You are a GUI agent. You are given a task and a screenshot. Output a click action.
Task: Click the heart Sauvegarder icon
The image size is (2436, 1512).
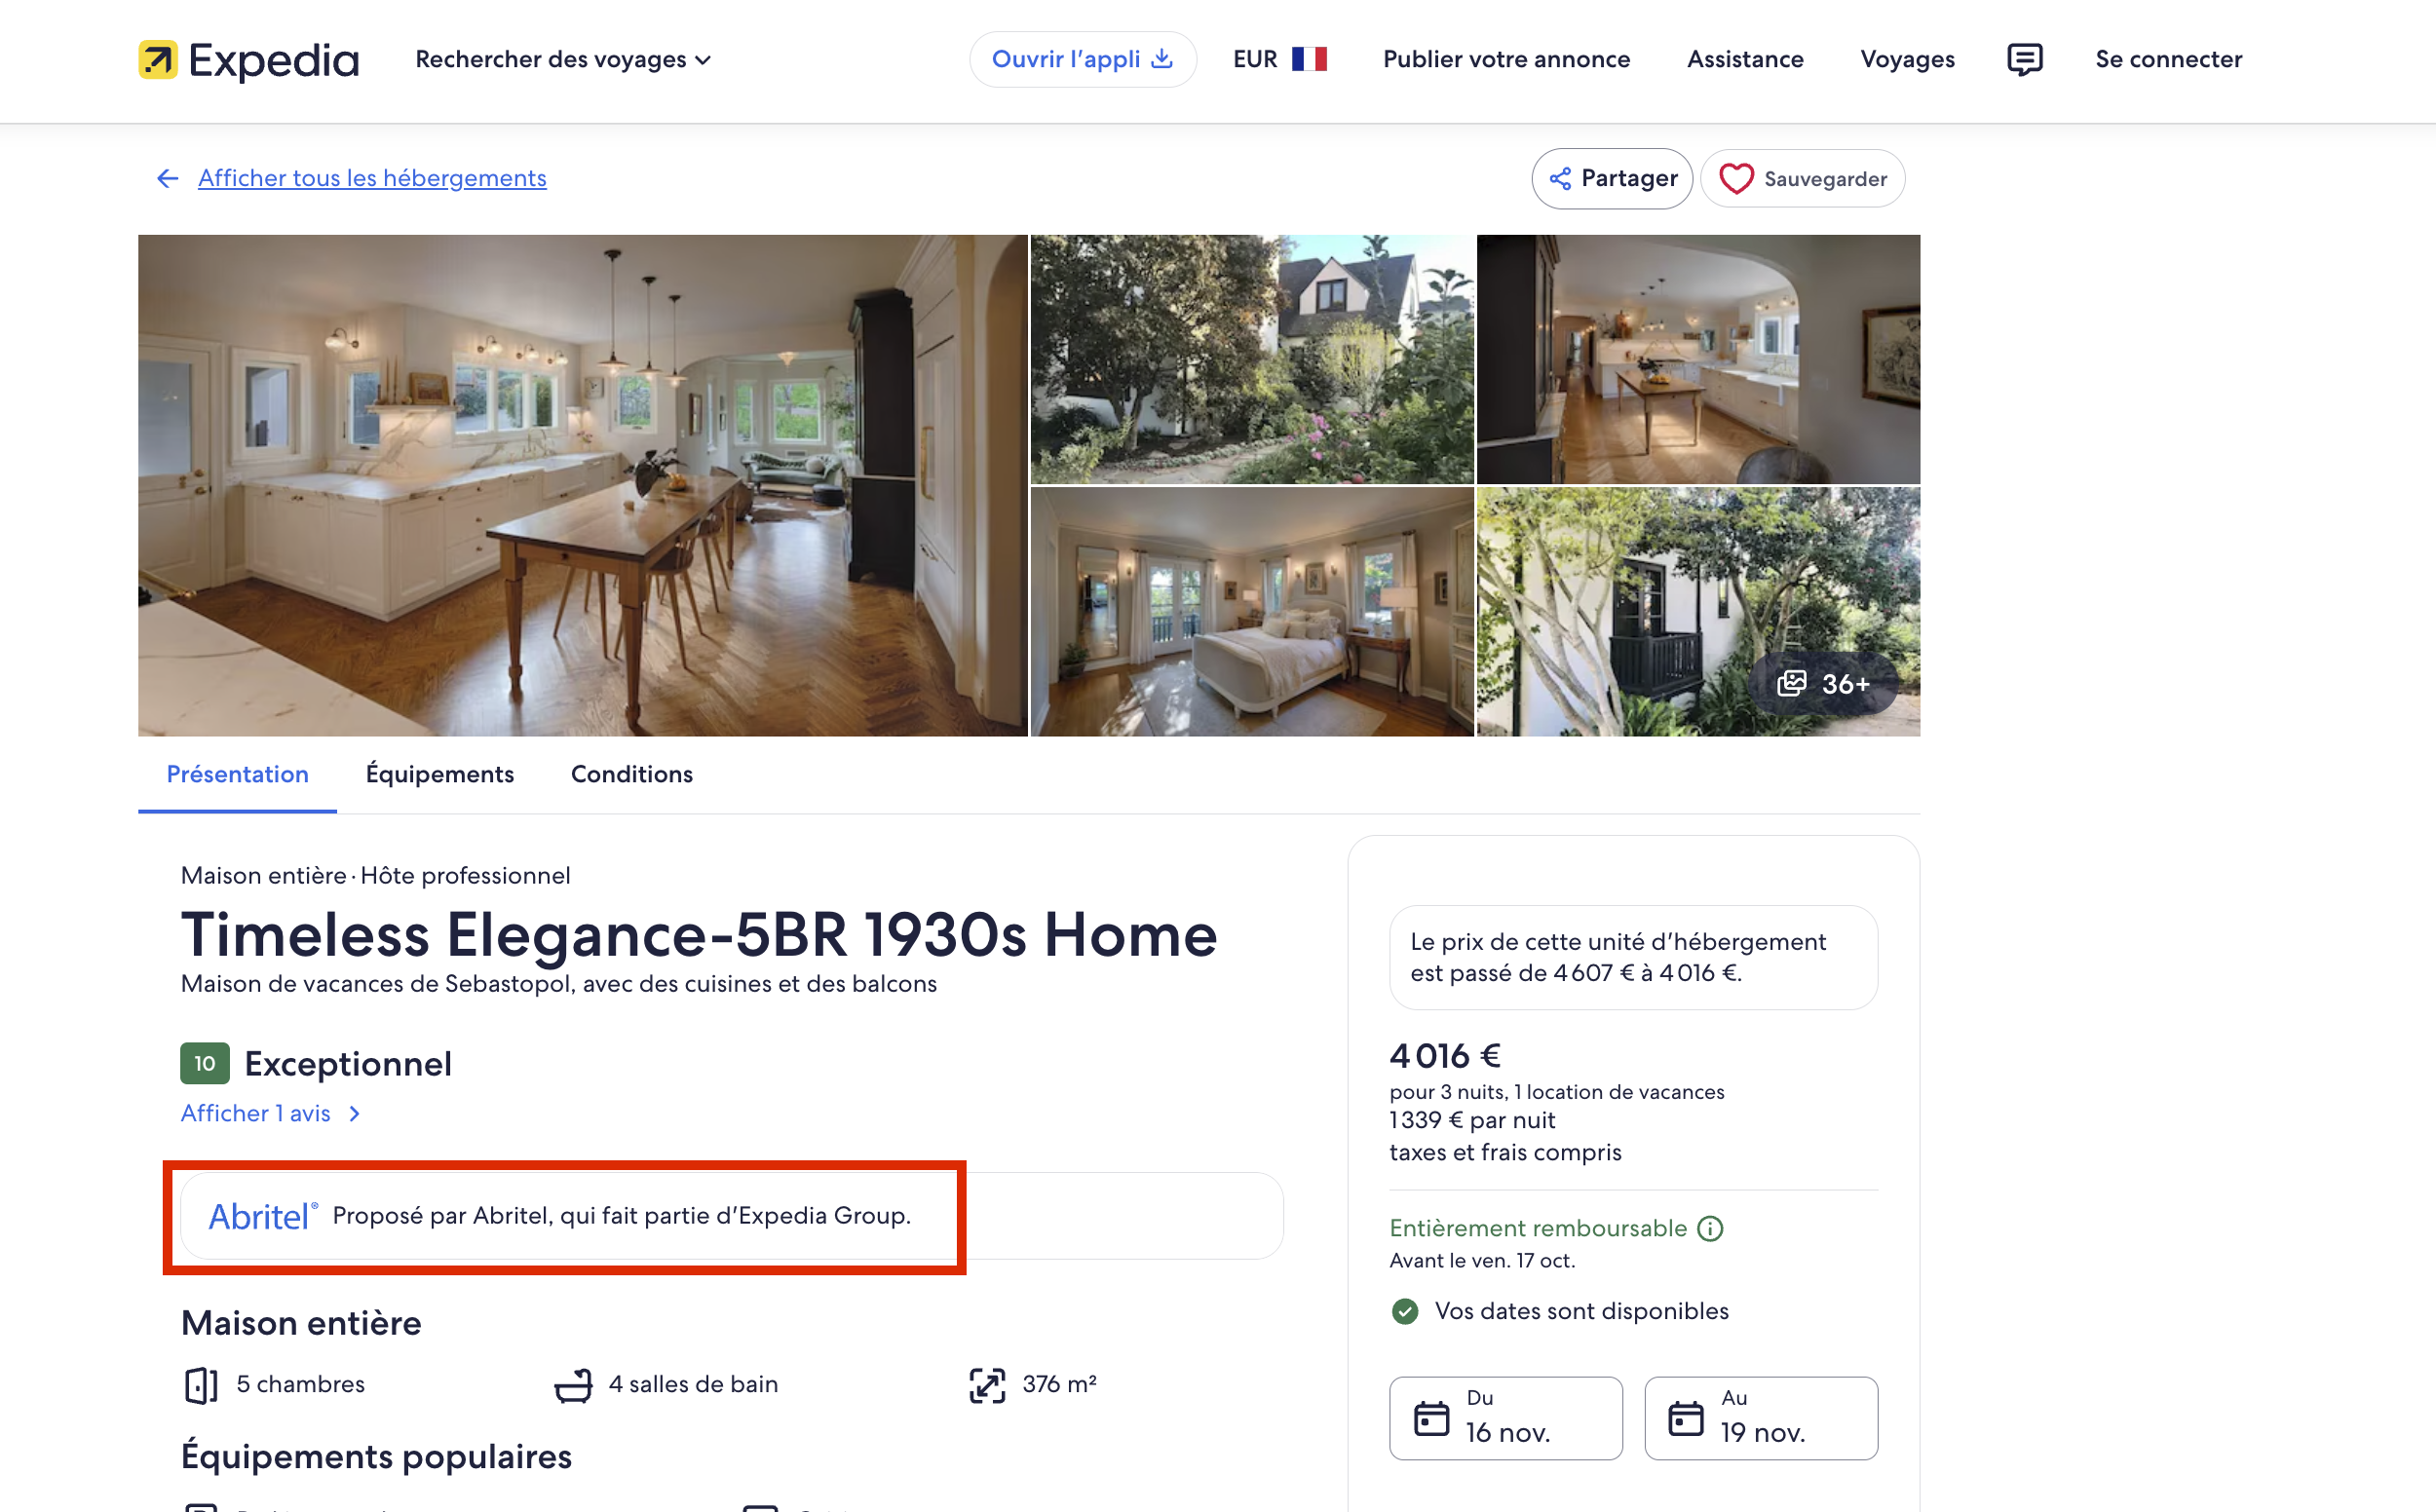tap(1736, 179)
